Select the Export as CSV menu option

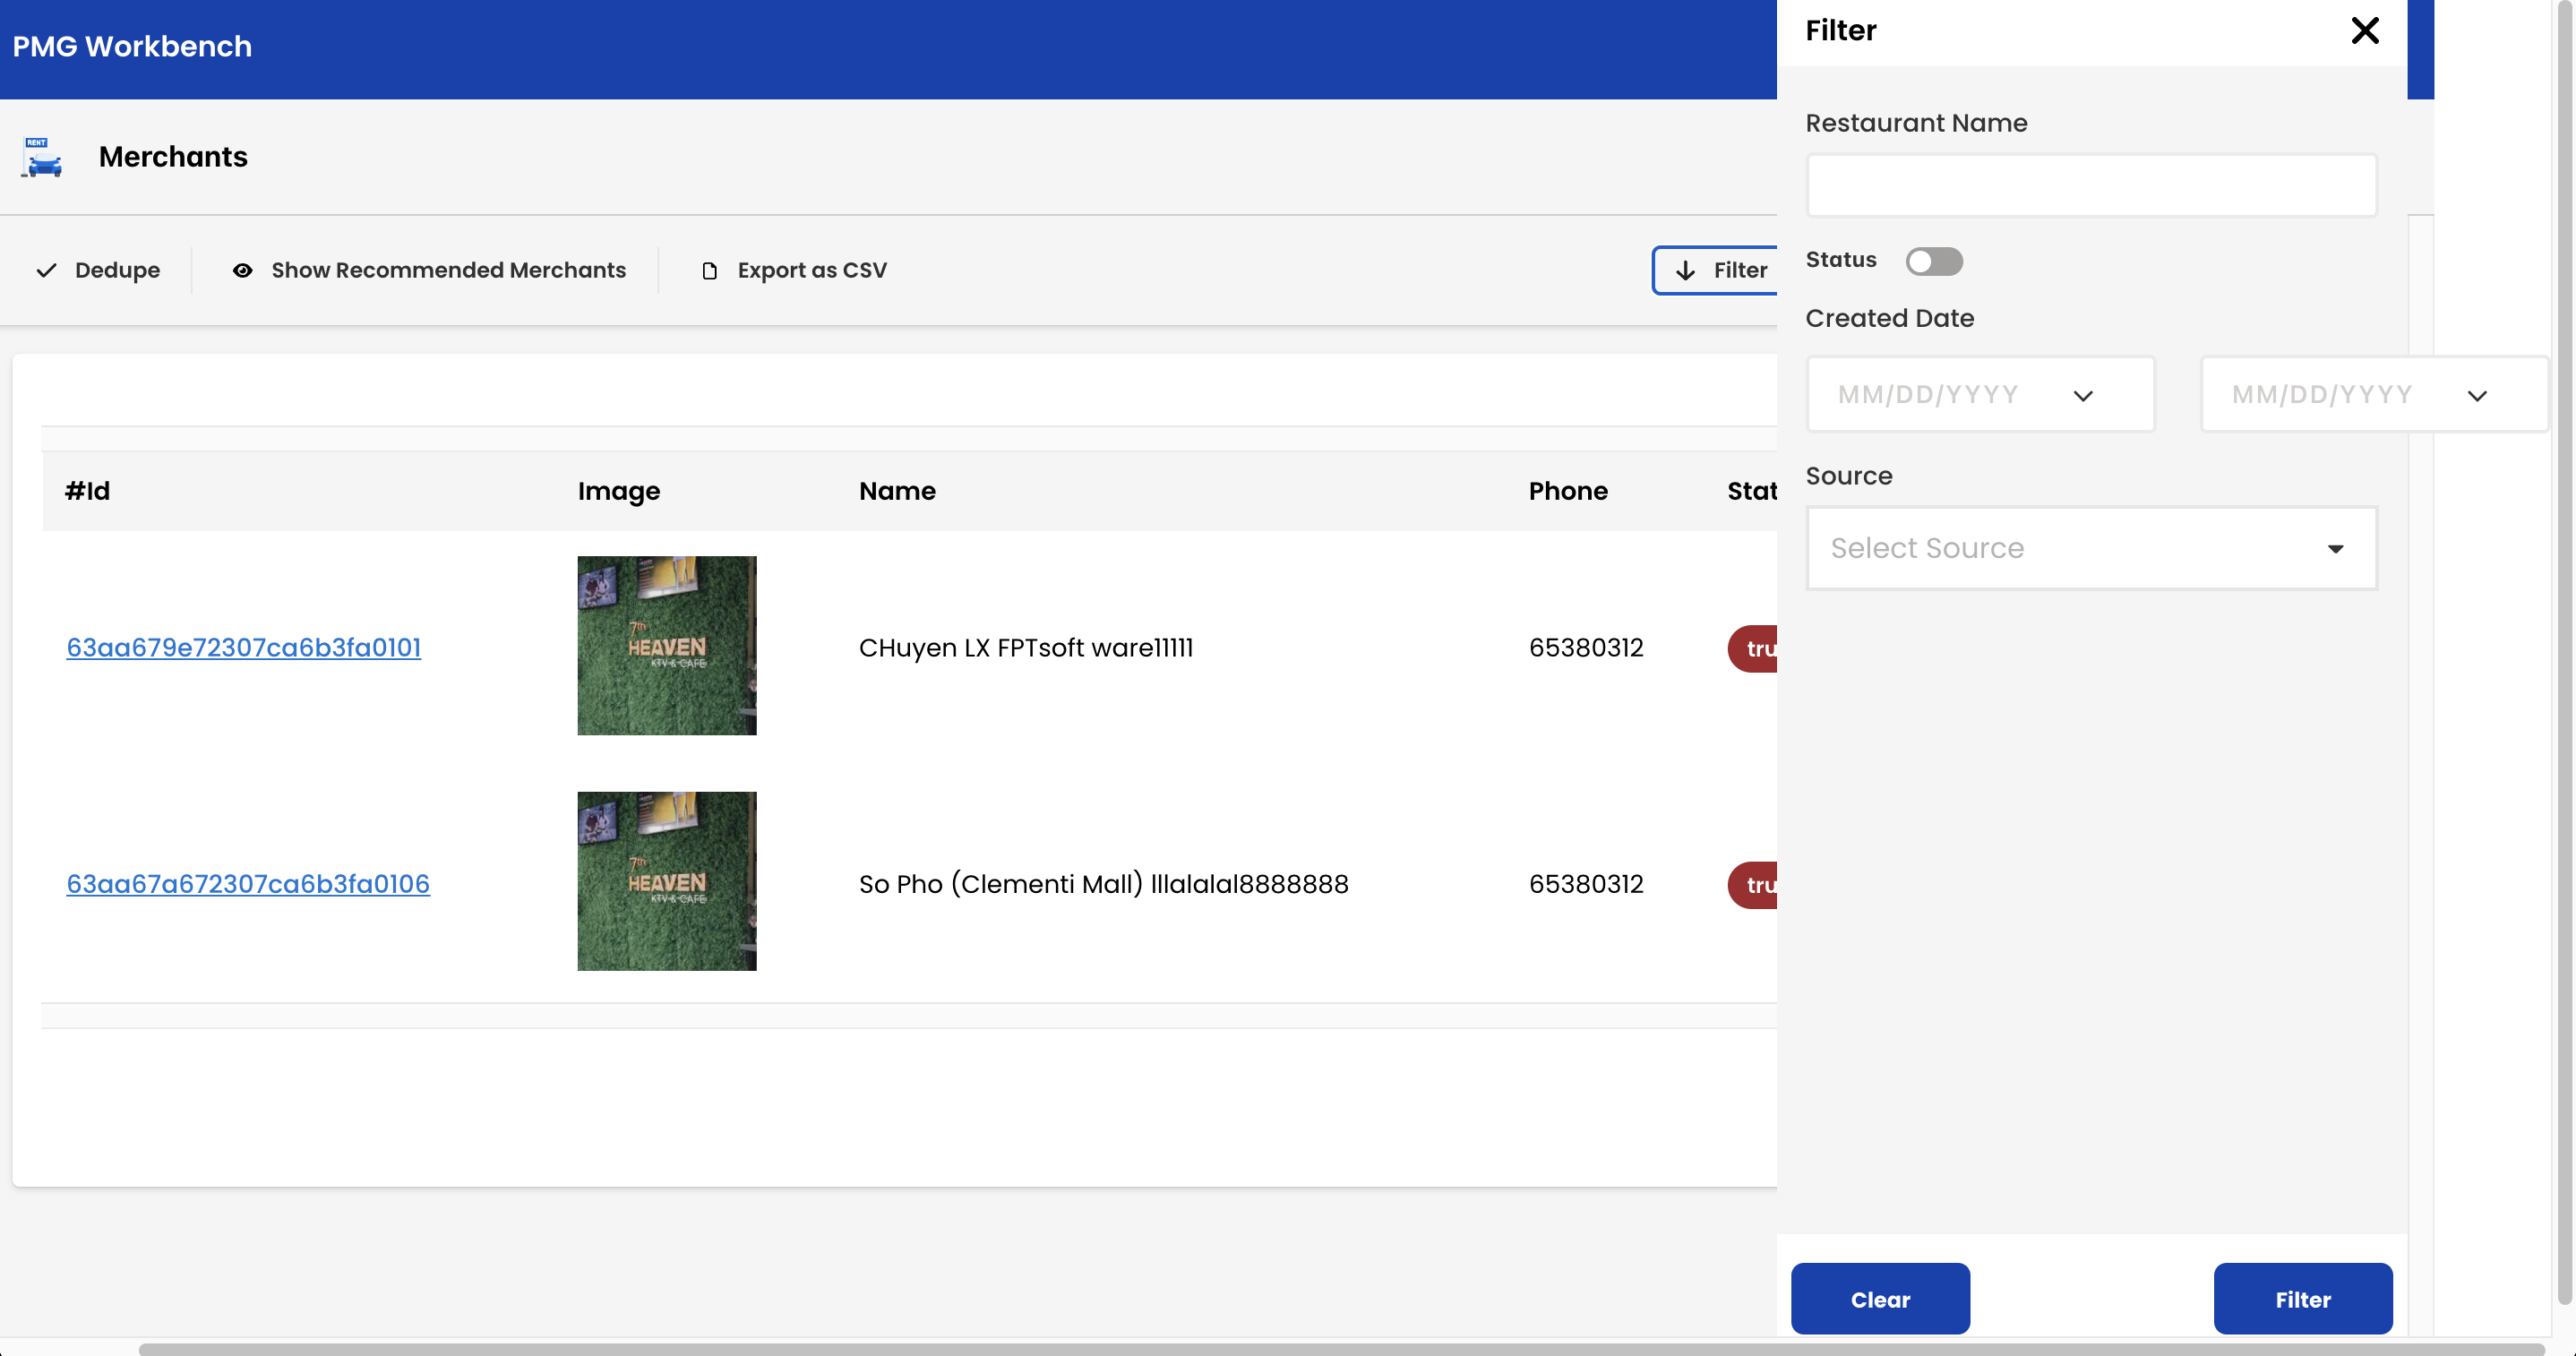[812, 270]
